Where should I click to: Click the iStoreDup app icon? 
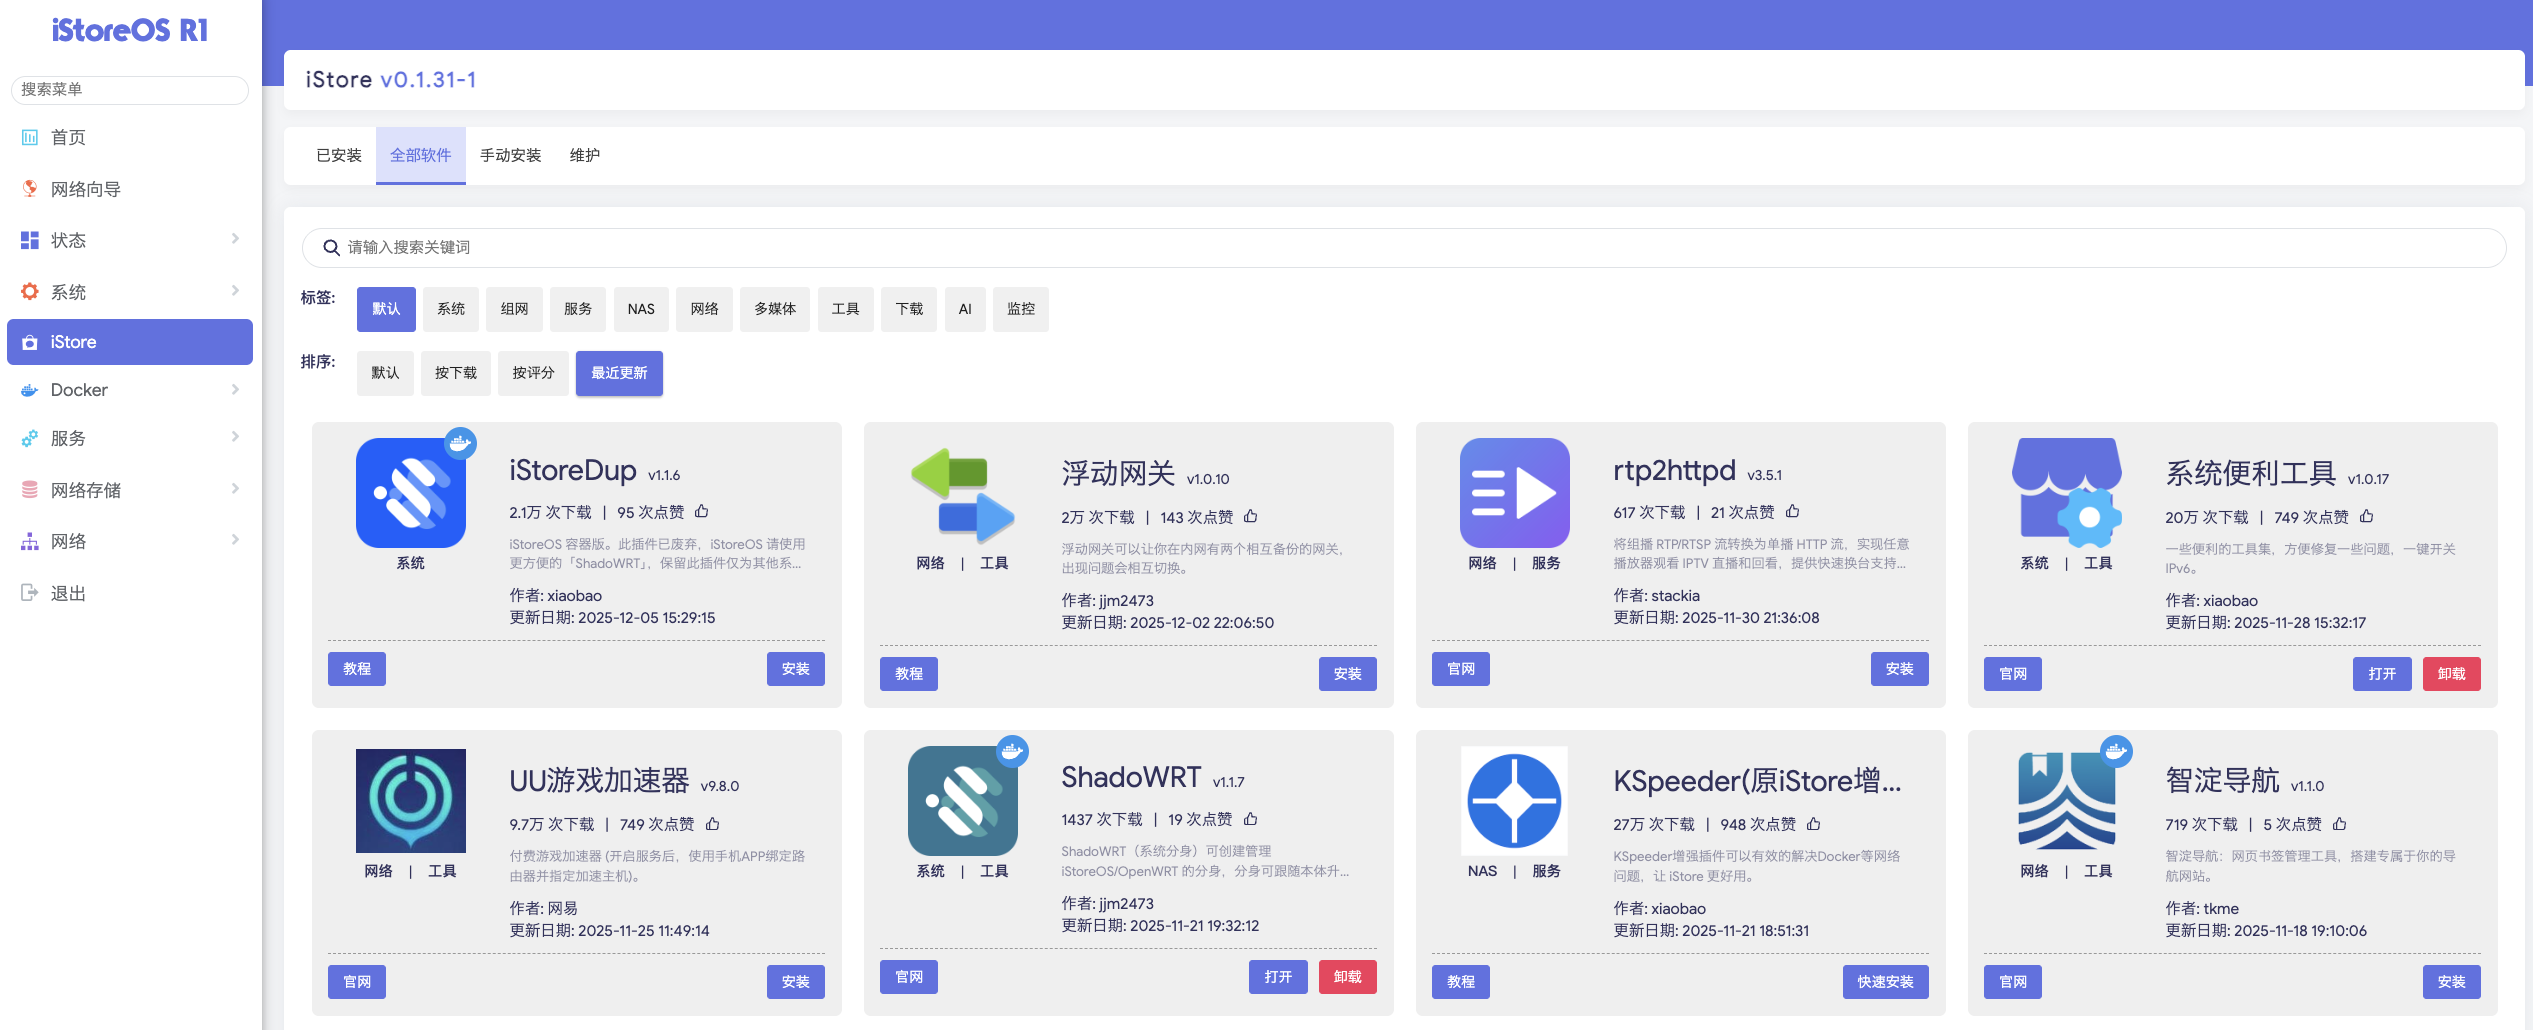tap(410, 493)
